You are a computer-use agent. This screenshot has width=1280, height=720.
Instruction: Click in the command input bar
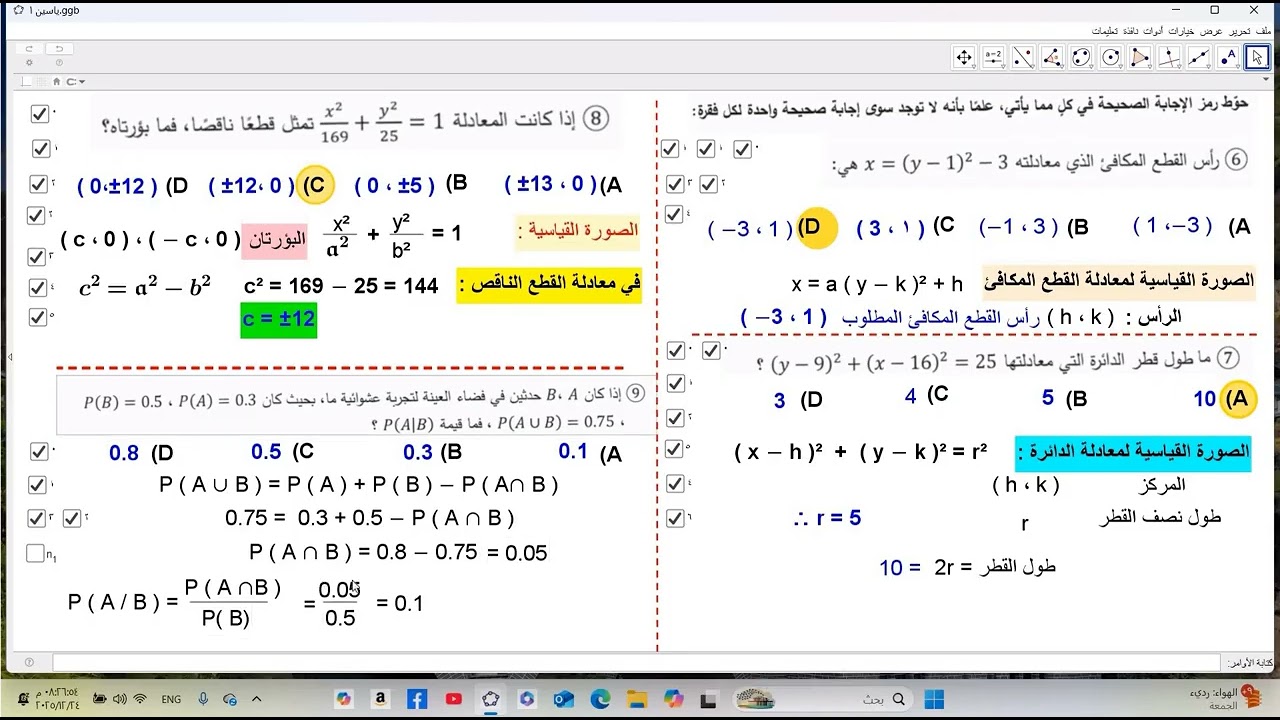pyautogui.click(x=636, y=662)
